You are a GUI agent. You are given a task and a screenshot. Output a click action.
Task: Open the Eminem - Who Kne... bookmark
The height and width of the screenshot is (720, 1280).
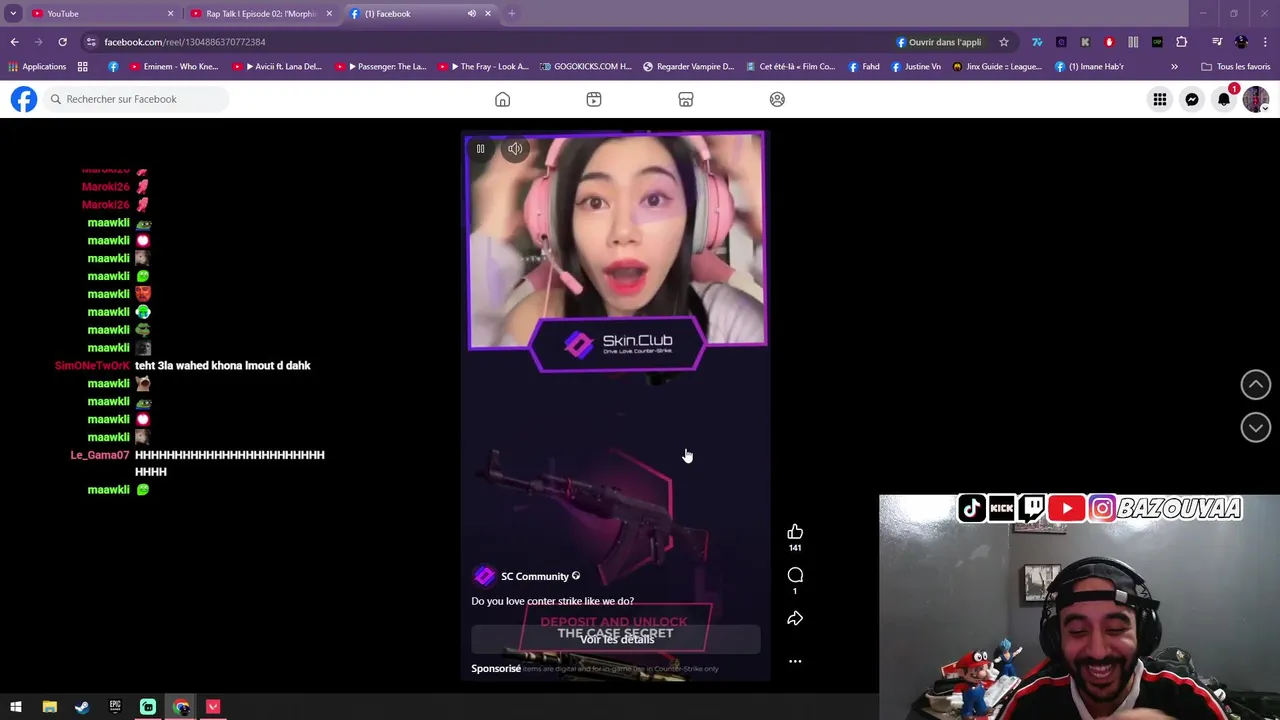pyautogui.click(x=173, y=67)
